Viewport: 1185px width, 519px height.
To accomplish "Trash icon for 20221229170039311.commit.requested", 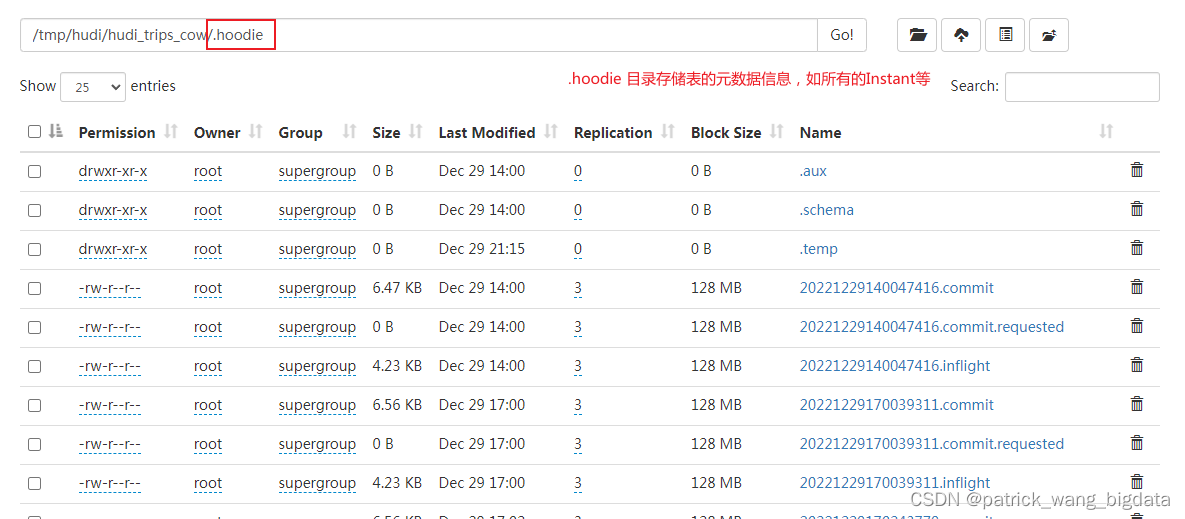I will (x=1136, y=443).
